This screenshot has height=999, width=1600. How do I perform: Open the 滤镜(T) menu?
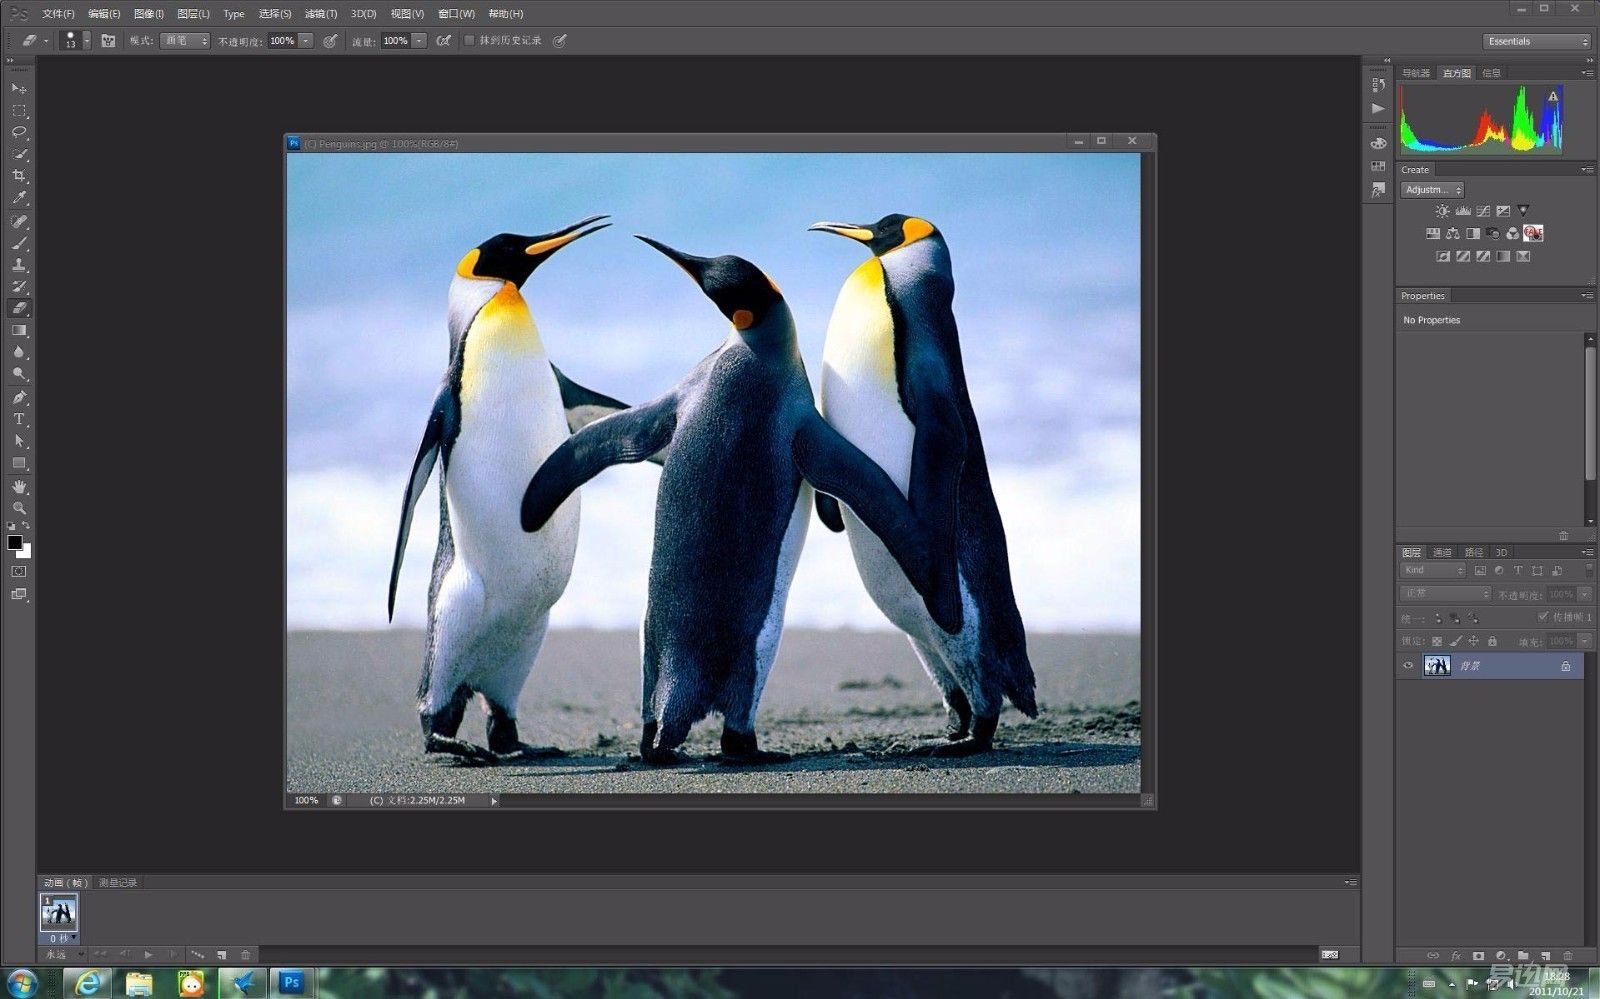click(321, 14)
